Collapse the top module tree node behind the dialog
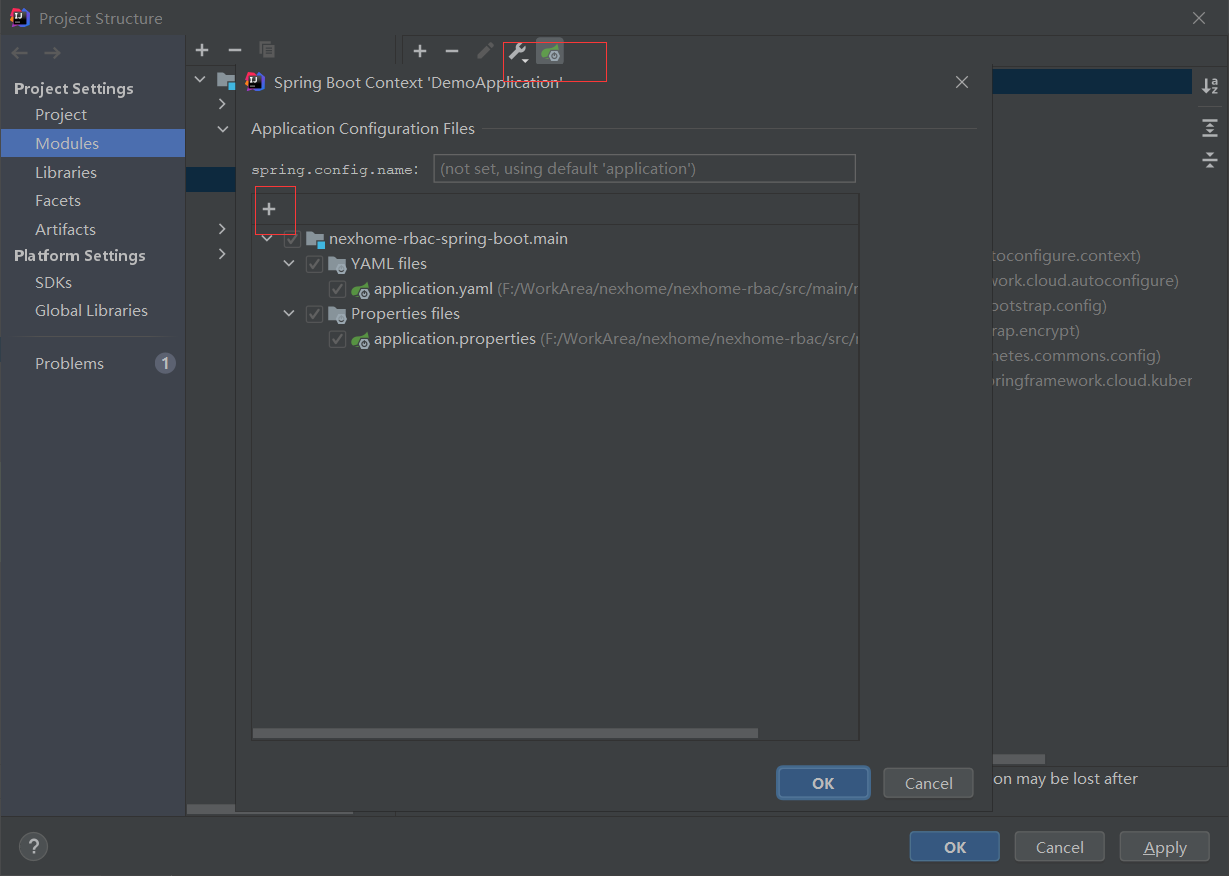1229x876 pixels. point(201,79)
